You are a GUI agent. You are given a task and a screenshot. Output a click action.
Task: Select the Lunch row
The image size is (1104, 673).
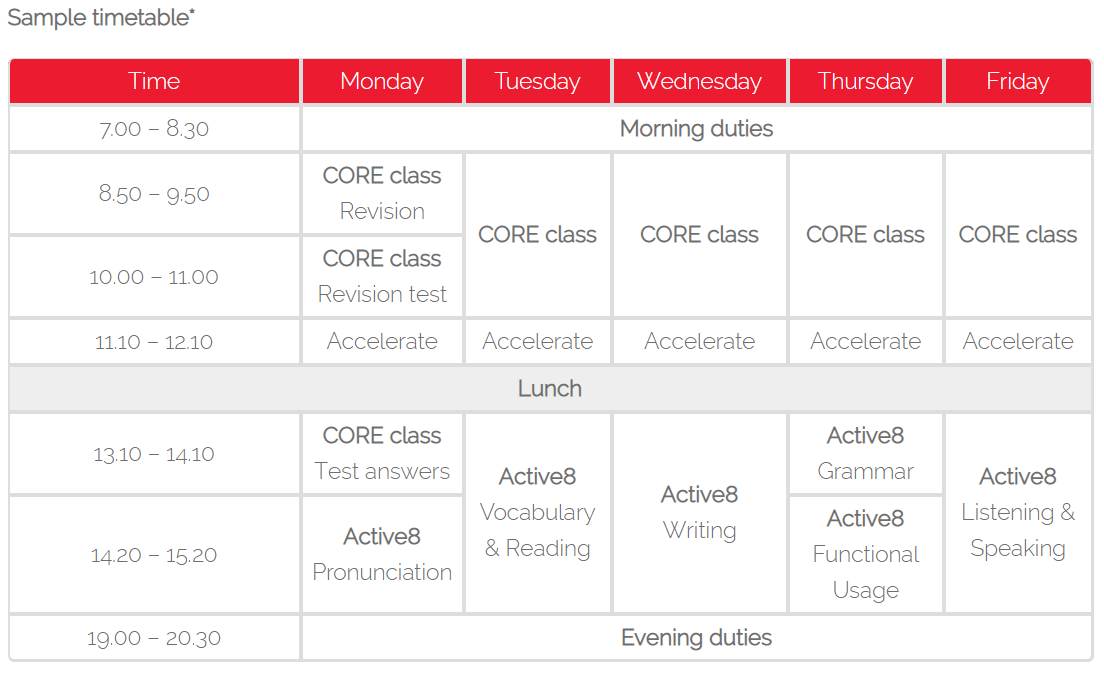[x=551, y=389]
